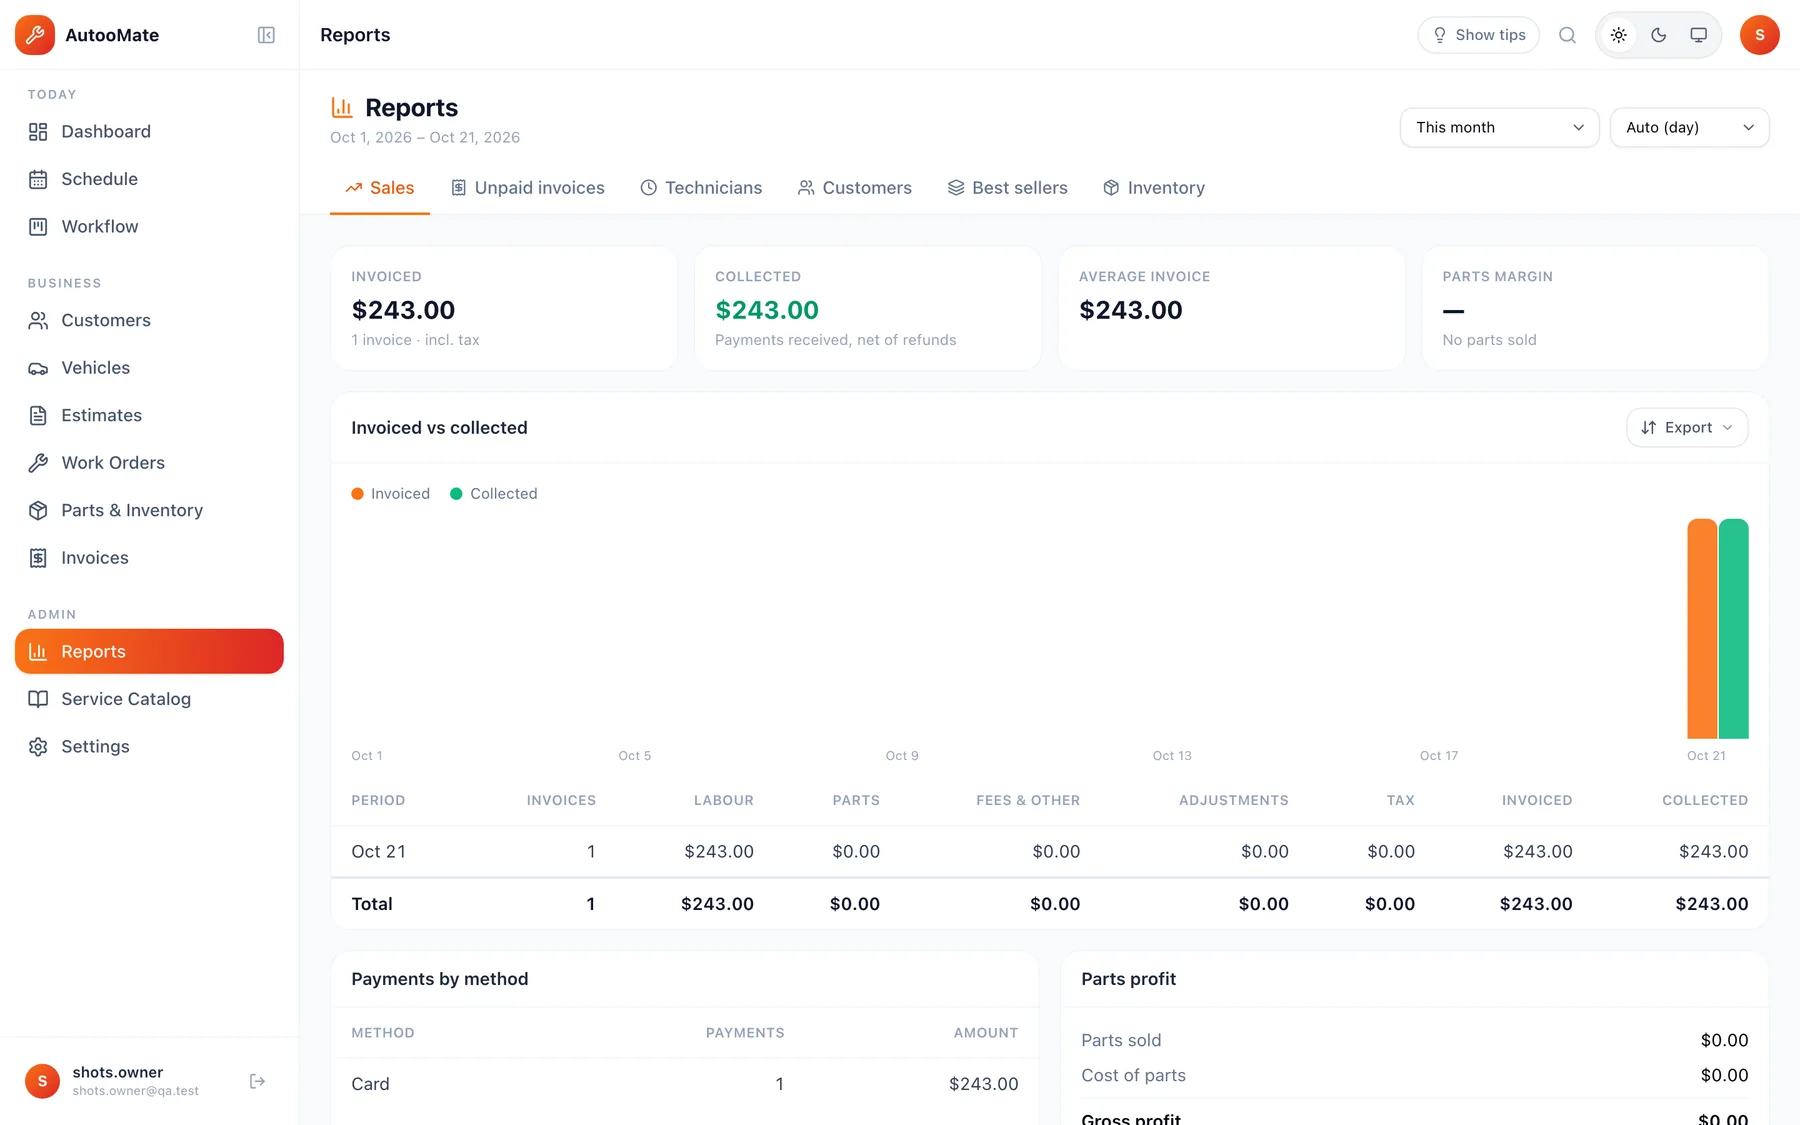Click the Settings gear icon in sidebar
1800x1125 pixels.
coord(38,747)
